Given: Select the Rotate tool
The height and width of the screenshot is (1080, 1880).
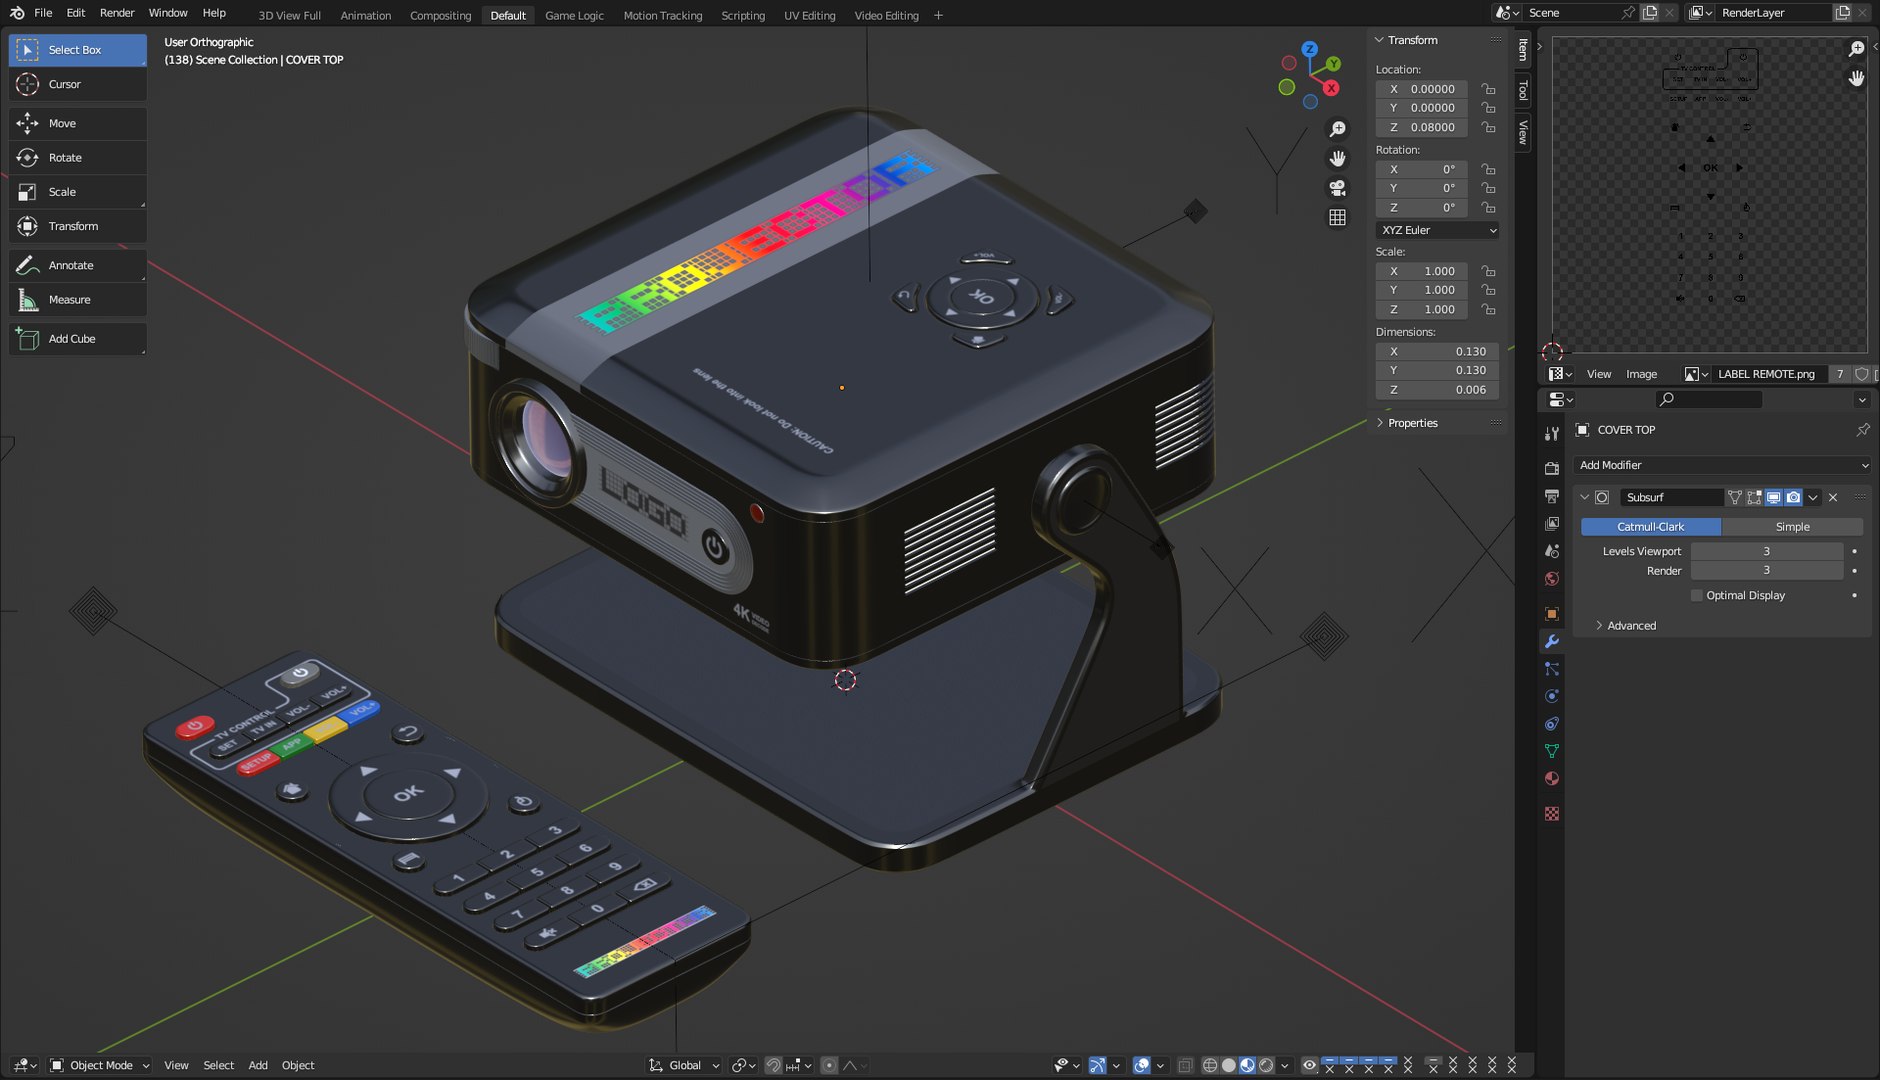Looking at the screenshot, I should [78, 157].
